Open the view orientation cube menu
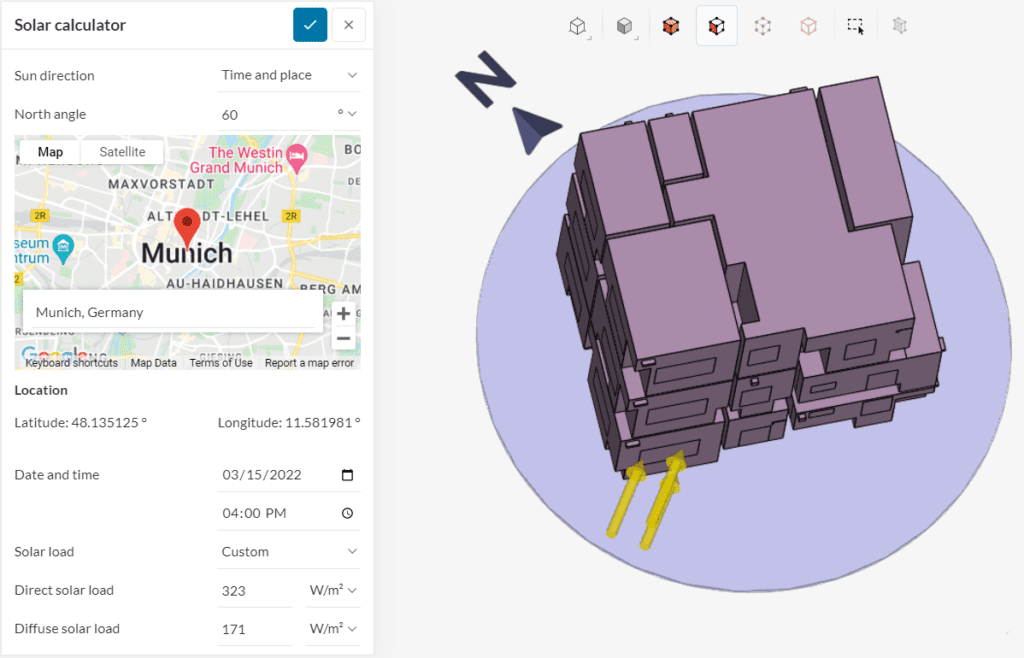The height and width of the screenshot is (658, 1024). pos(578,27)
